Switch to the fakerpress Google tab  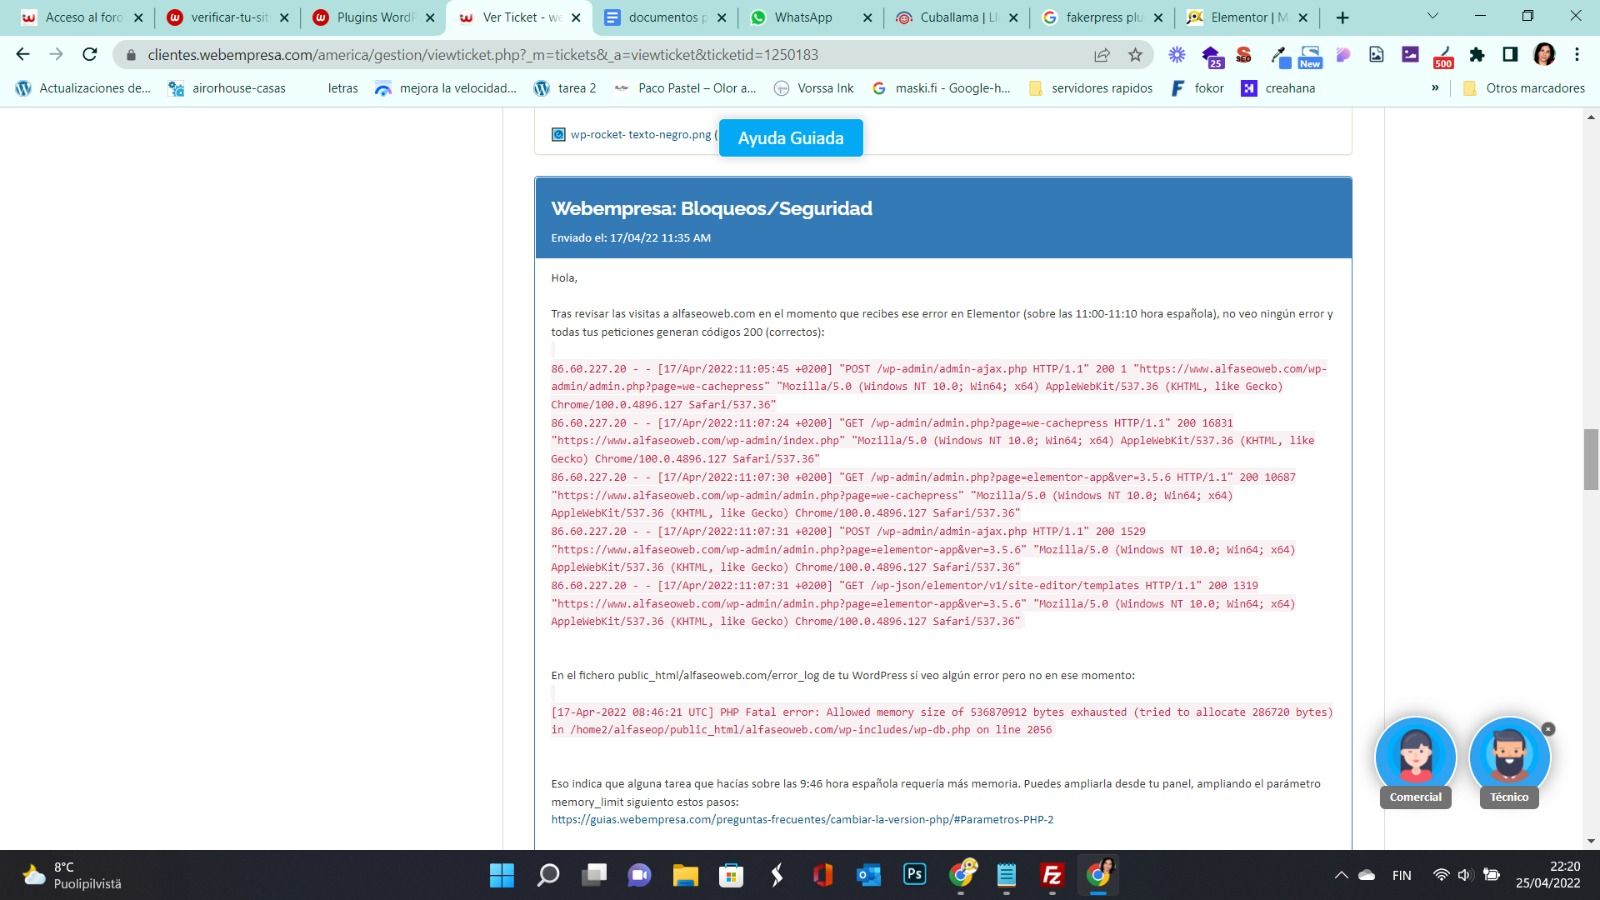(1103, 17)
